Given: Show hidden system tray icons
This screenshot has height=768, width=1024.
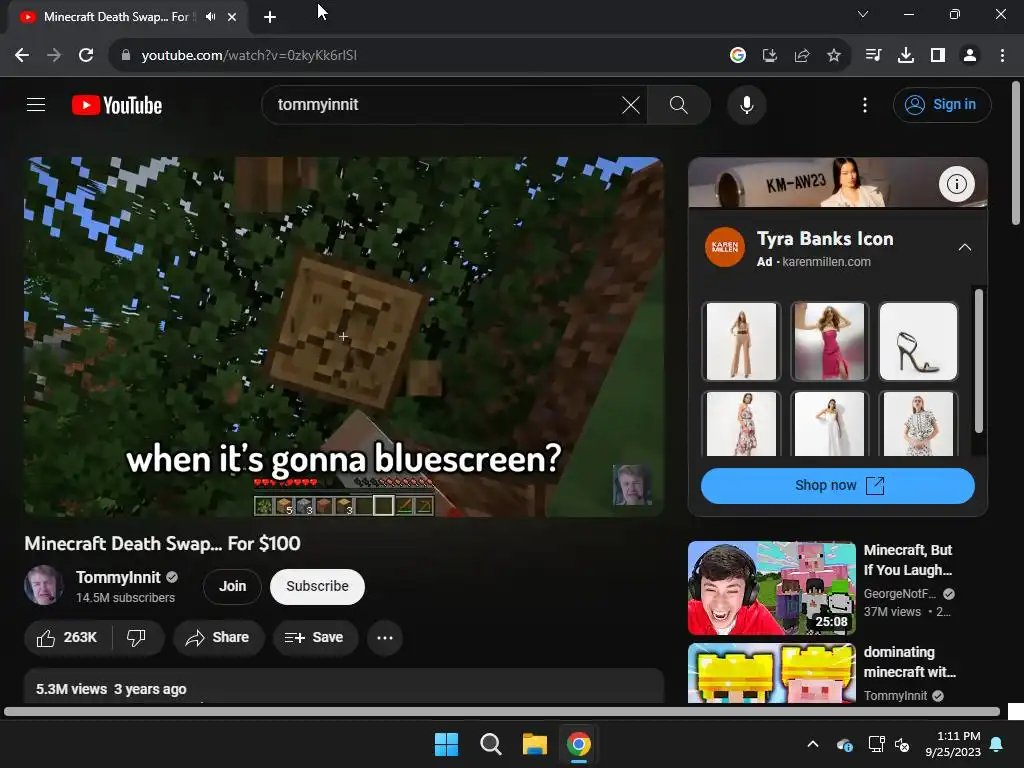Looking at the screenshot, I should coord(812,744).
